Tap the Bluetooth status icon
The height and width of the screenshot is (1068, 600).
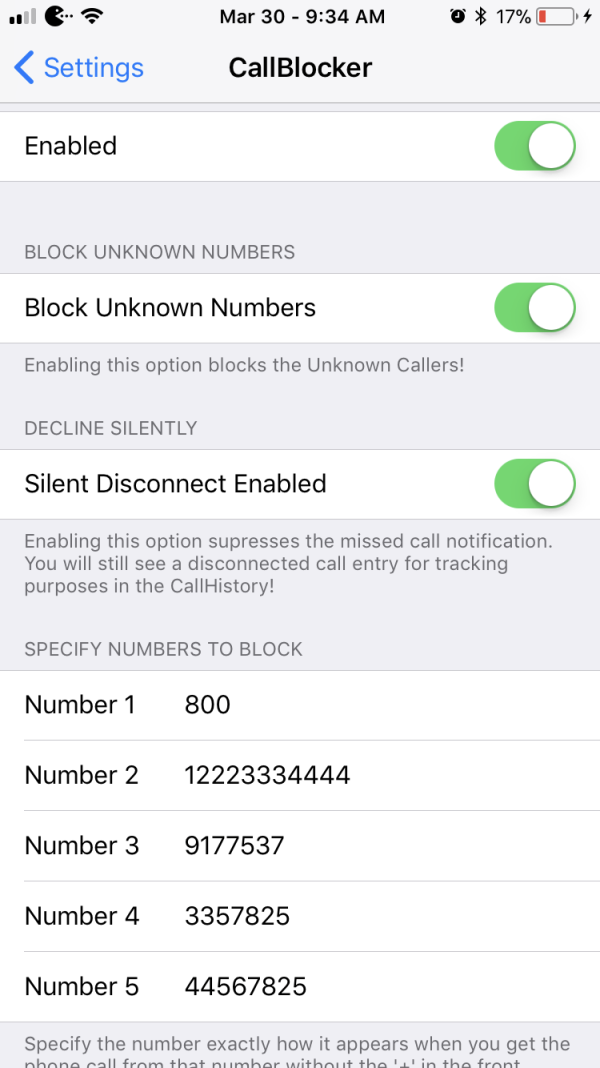pos(481,16)
